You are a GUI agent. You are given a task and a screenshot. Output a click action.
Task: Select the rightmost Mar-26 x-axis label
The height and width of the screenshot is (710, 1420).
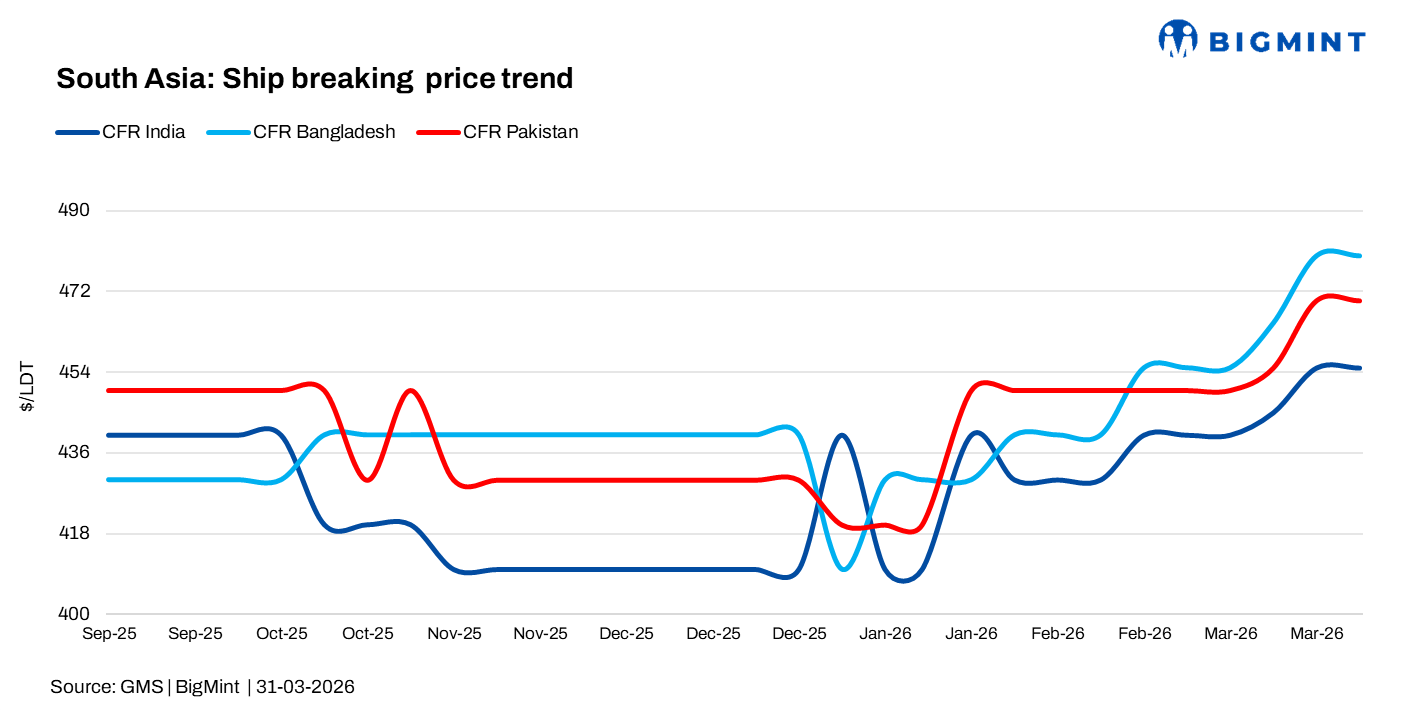click(x=1317, y=634)
